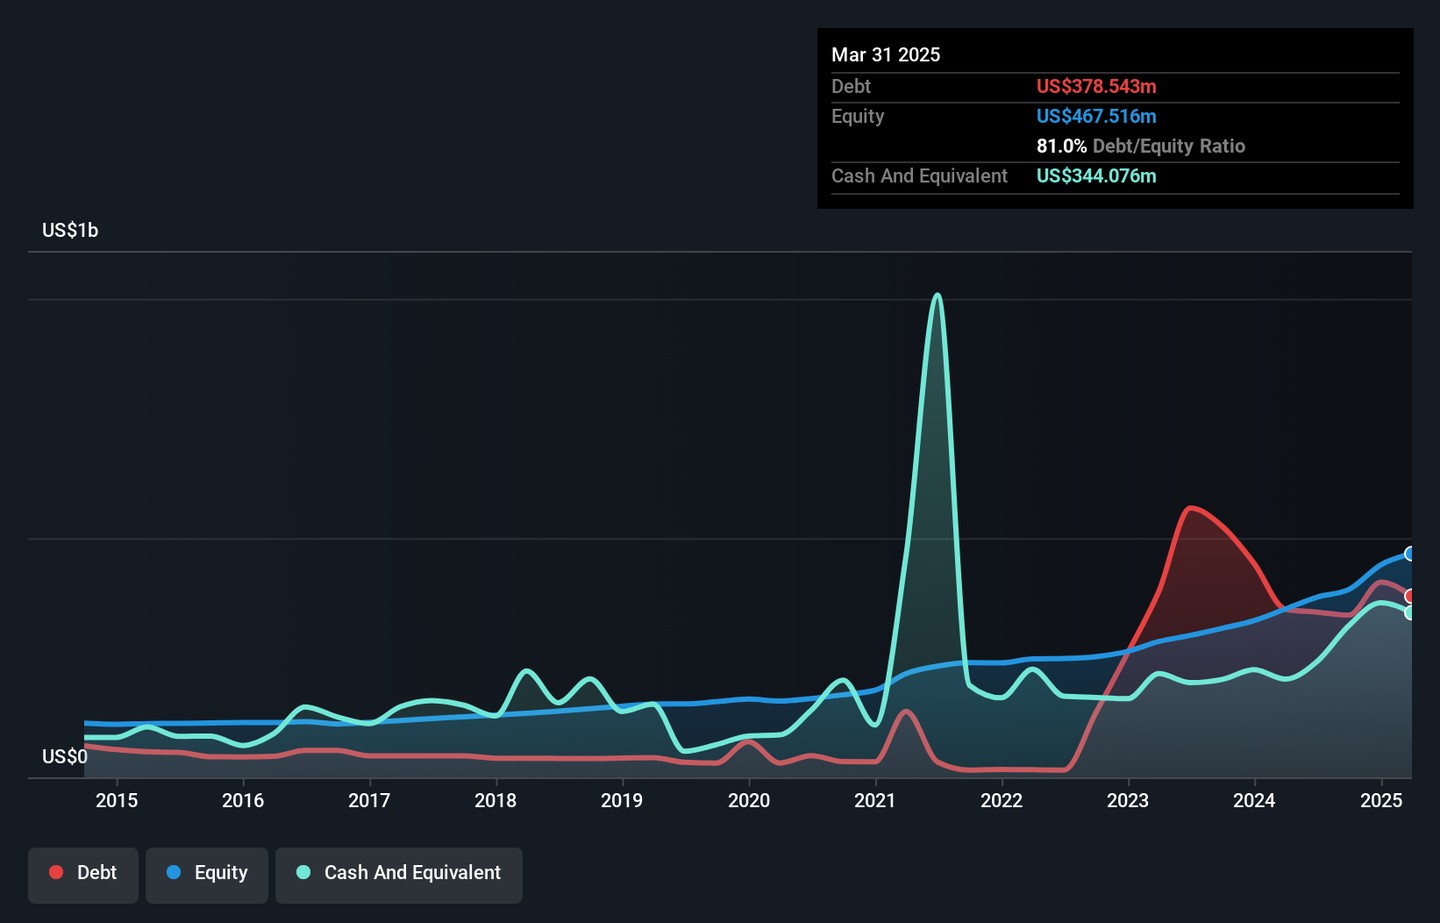
Task: Click the blue Equity legend dot
Action: click(x=174, y=872)
